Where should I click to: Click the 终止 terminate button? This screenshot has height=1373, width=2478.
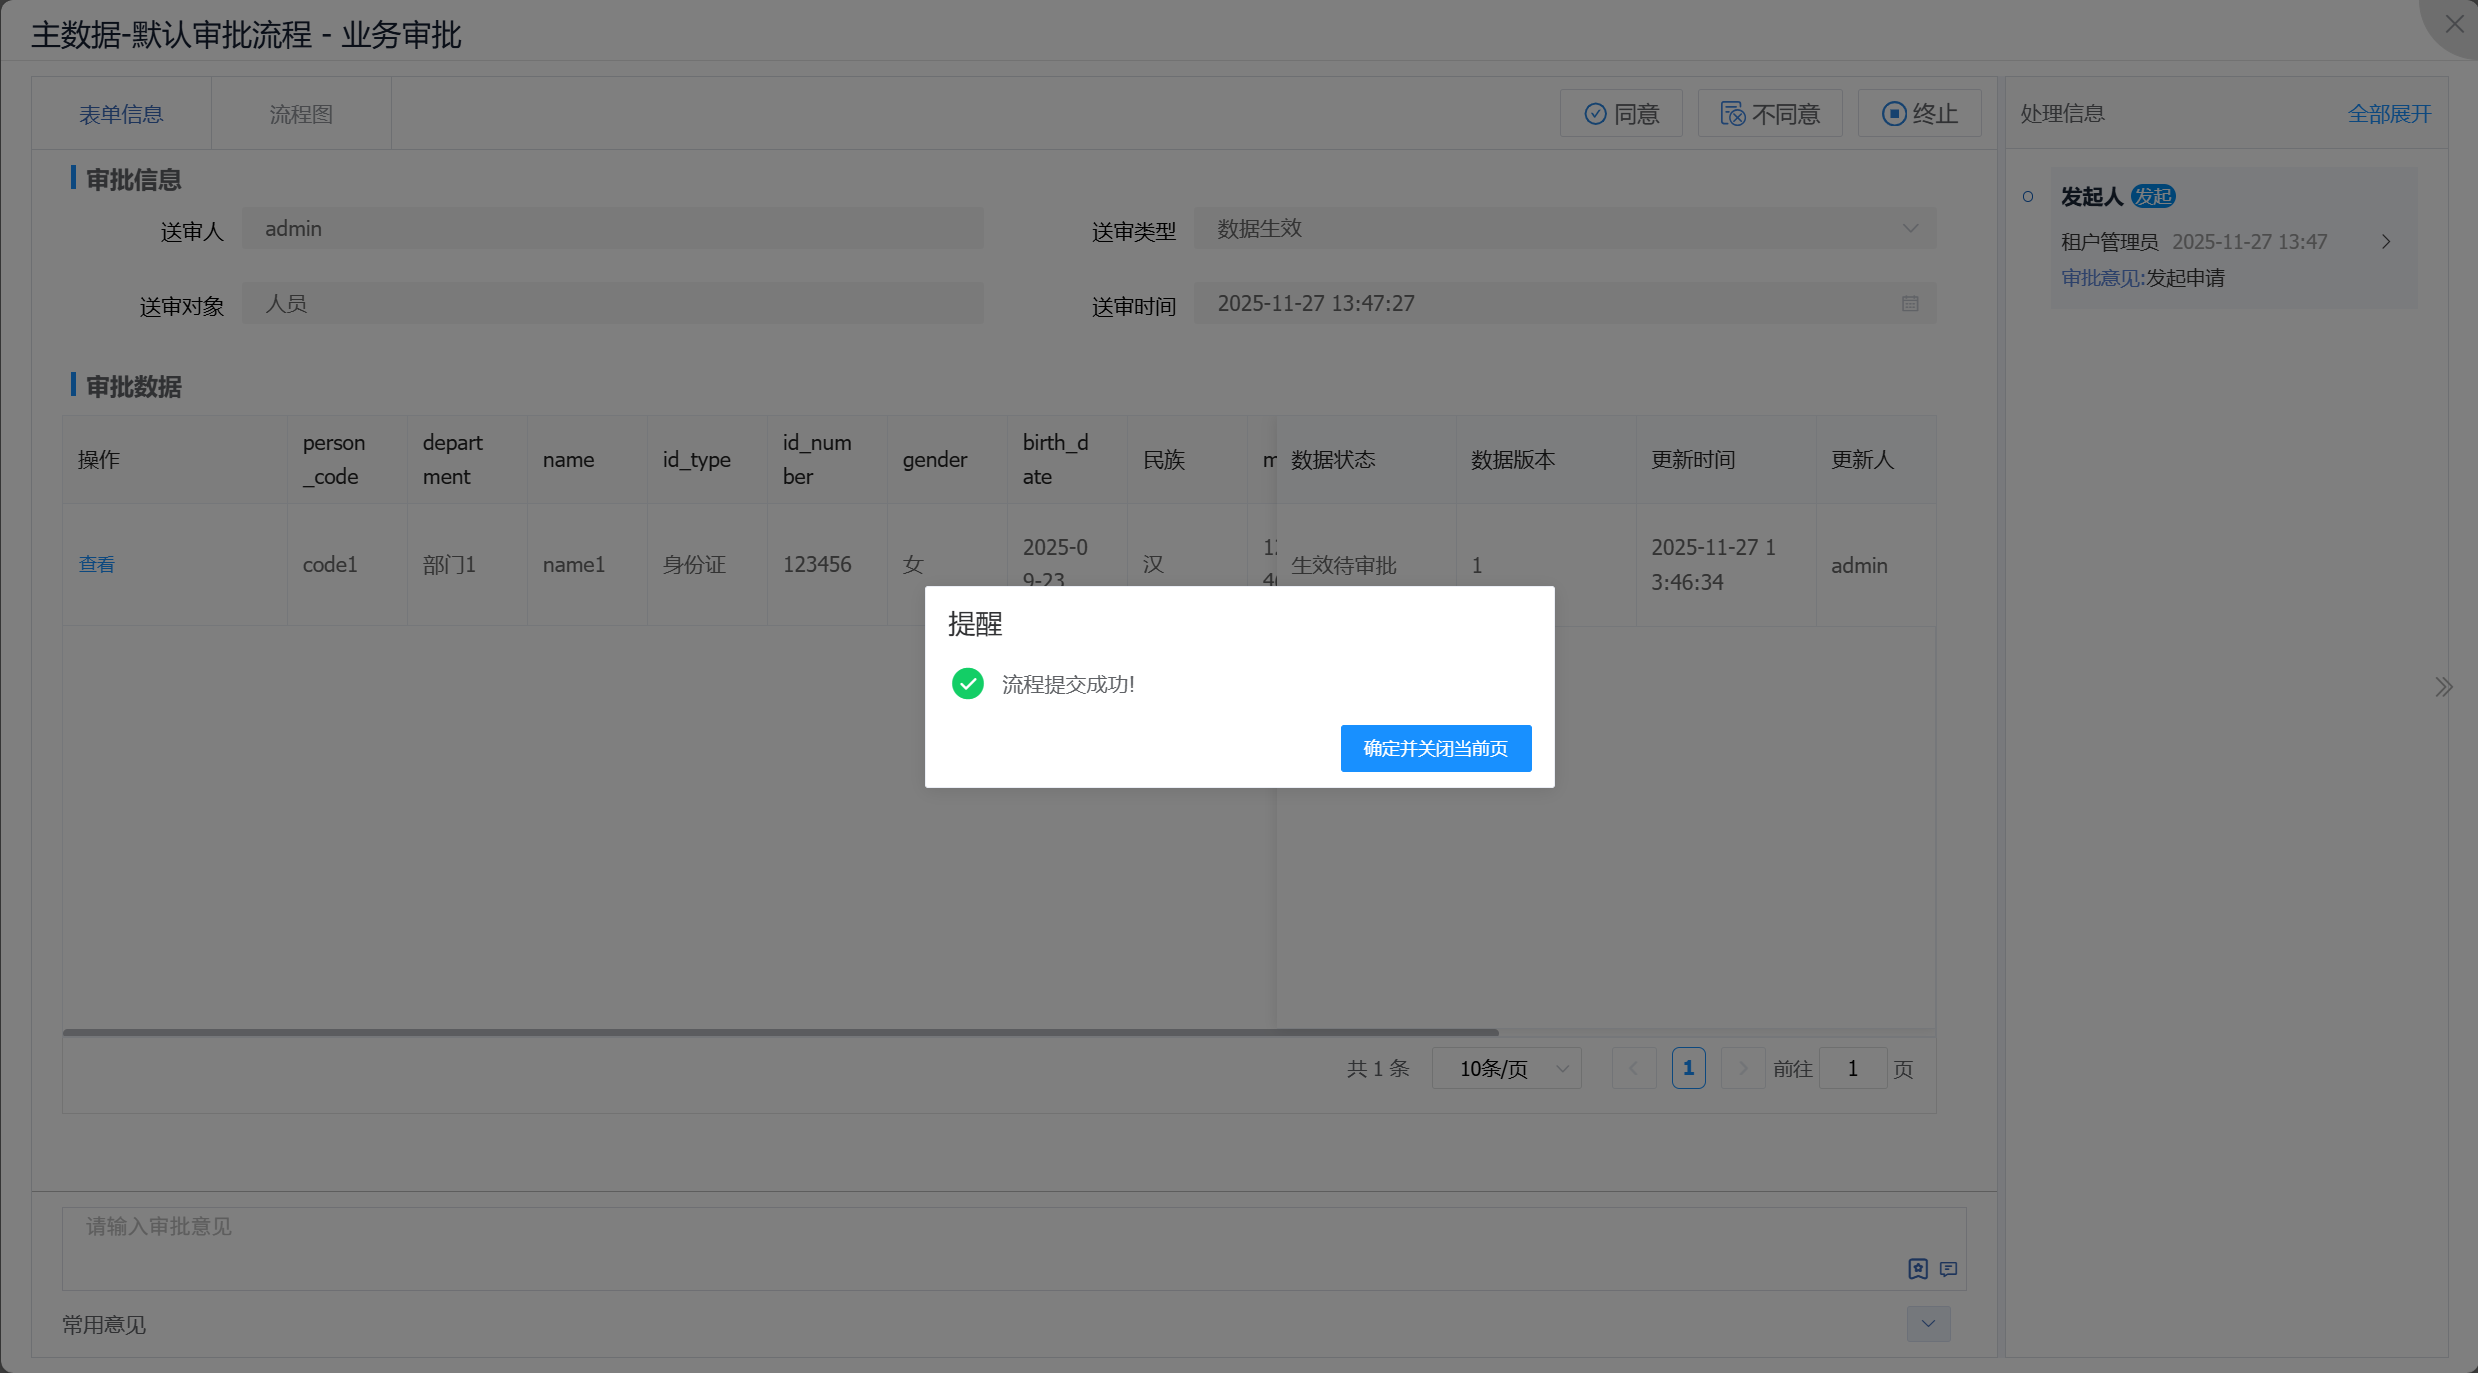[x=1919, y=114]
